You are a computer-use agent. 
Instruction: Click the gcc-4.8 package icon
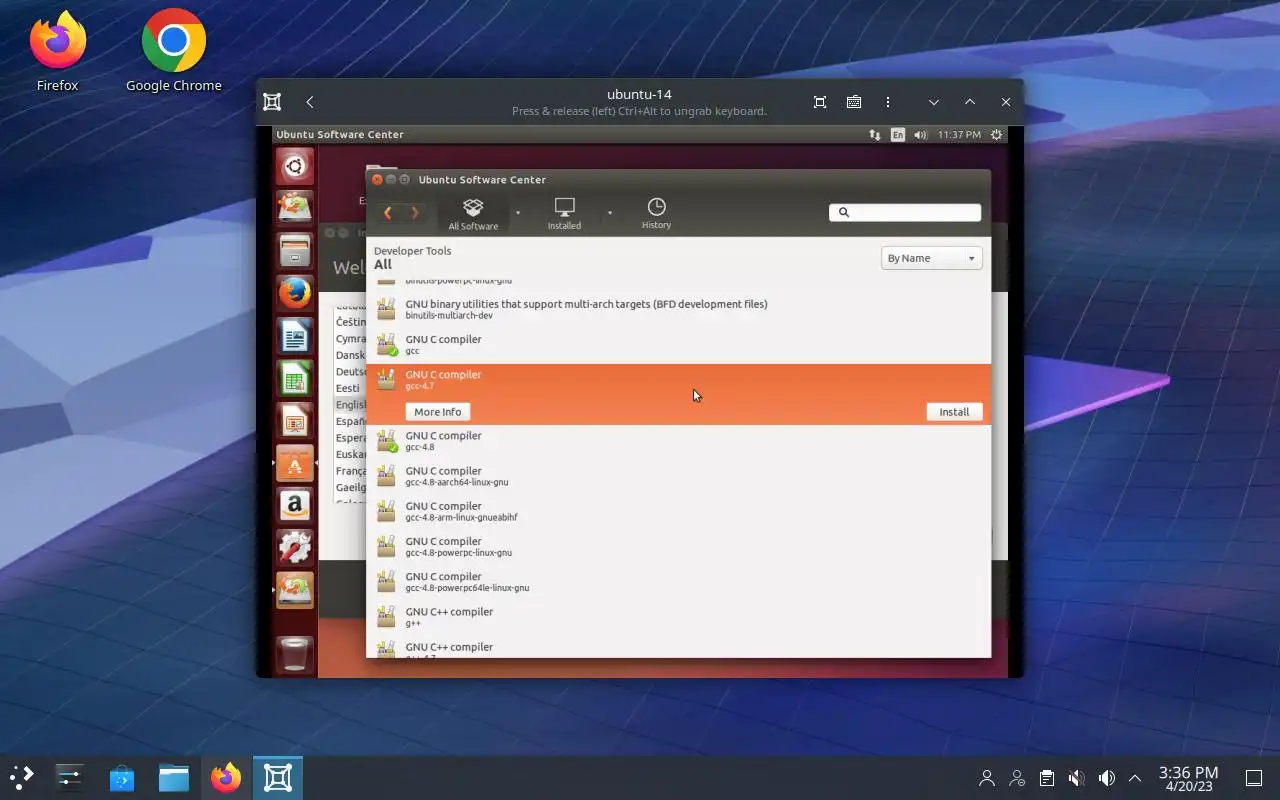coord(386,441)
